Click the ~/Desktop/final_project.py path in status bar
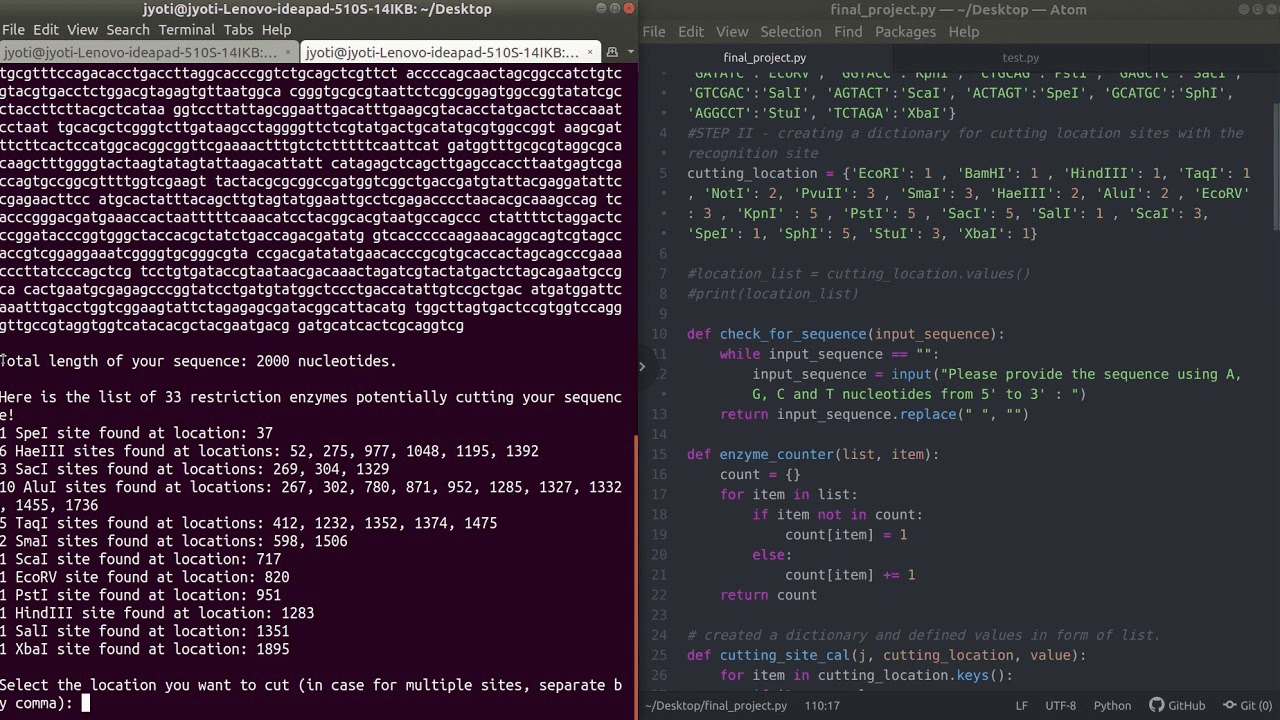 coord(716,705)
